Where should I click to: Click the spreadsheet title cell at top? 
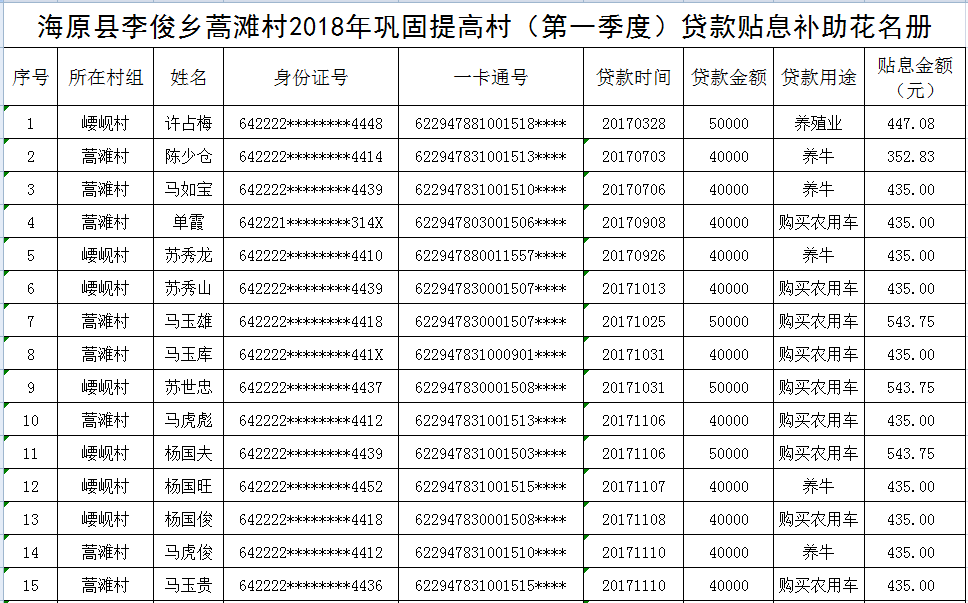484,26
